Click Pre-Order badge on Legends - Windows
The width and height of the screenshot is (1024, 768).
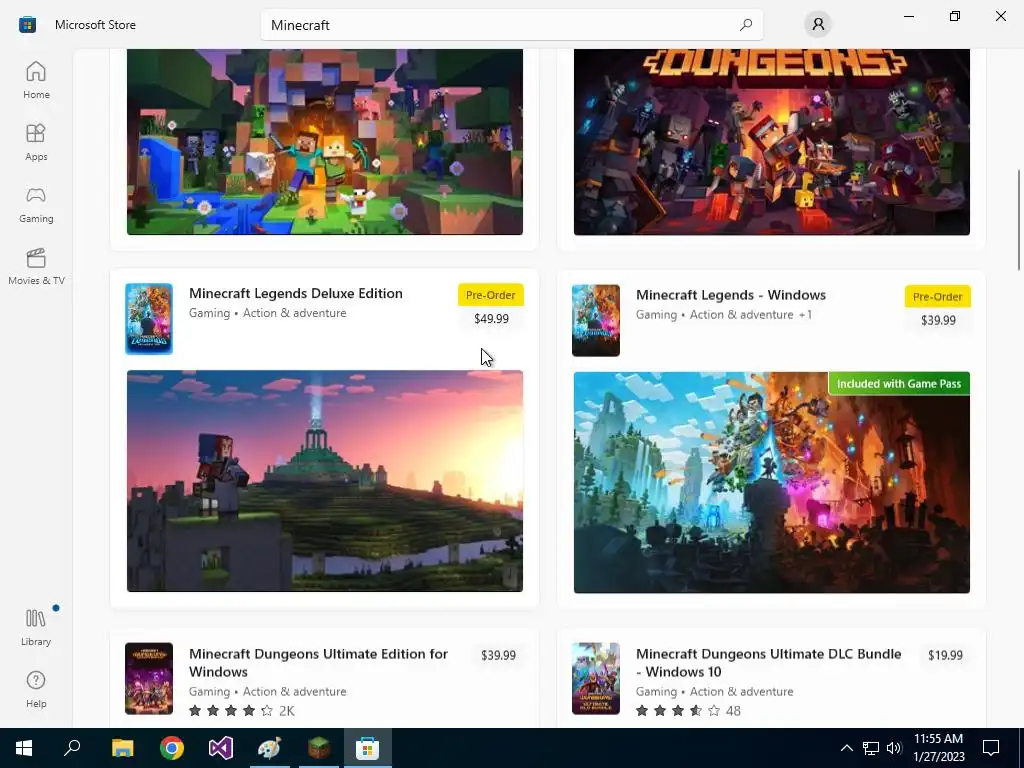[x=937, y=296]
